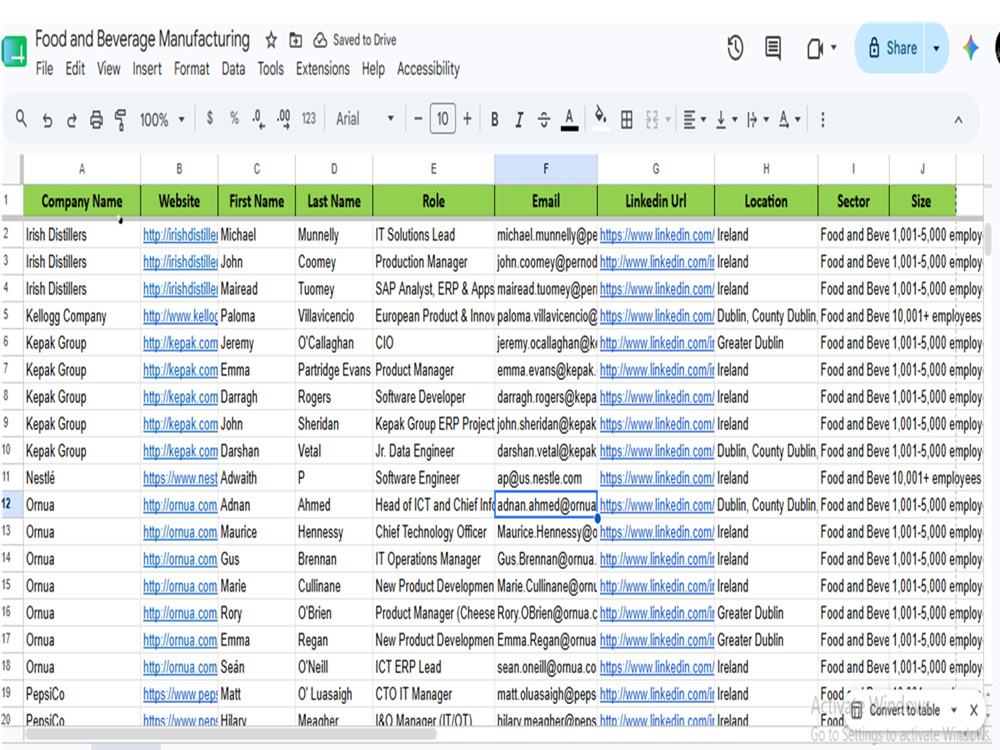Viewport: 1000px width, 750px height.
Task: Open version history clock icon
Action: [x=735, y=48]
